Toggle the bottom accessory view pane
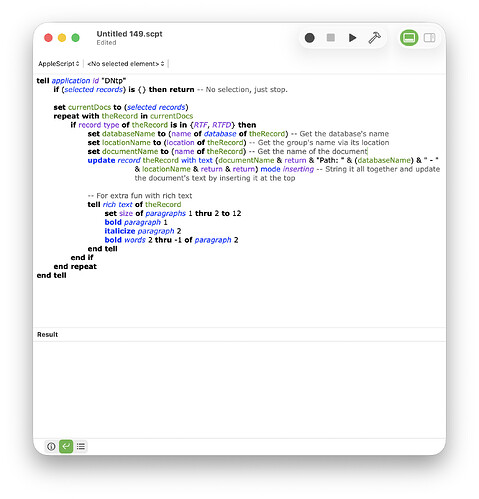Screen dimensions: 479x499 click(409, 38)
